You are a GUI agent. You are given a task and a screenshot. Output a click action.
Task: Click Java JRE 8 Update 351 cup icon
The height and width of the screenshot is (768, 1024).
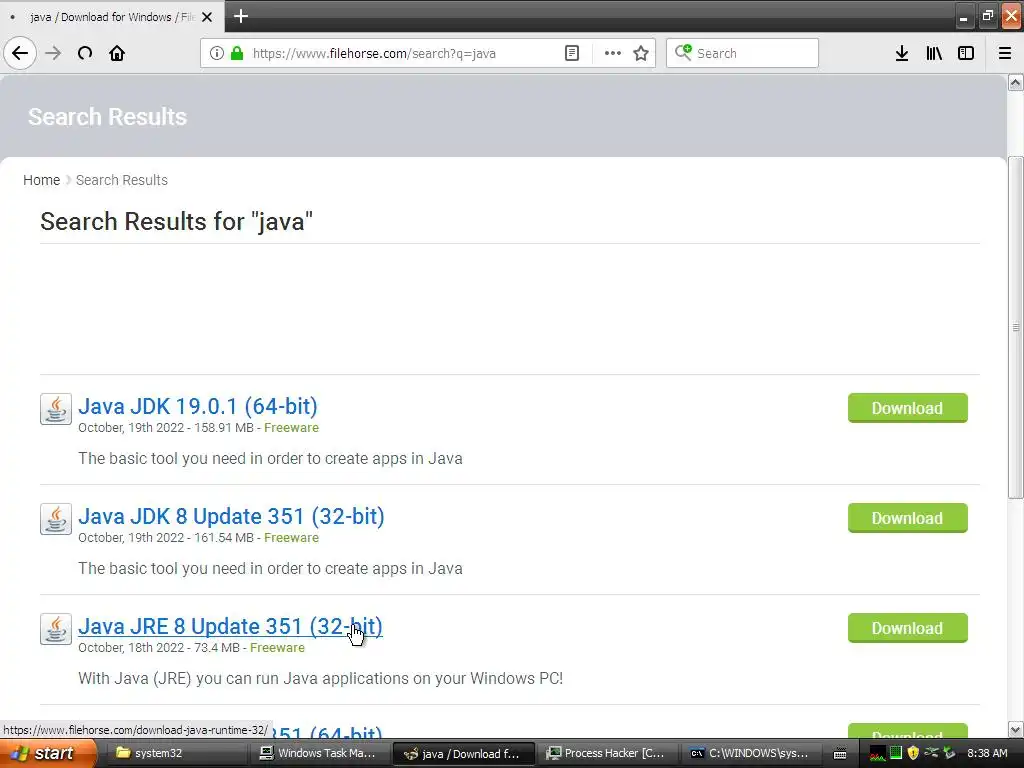(x=56, y=629)
